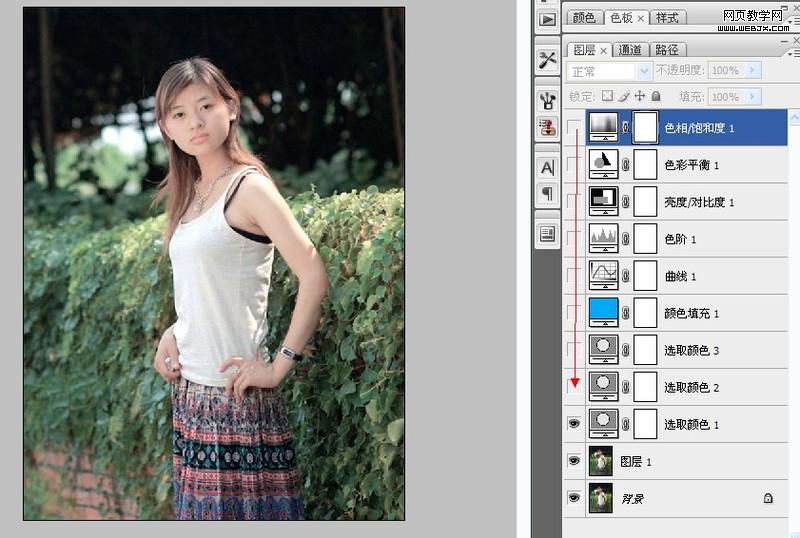Select the 色相/饱和度 1 adjustment icon
Image resolution: width=800 pixels, height=538 pixels.
(604, 128)
